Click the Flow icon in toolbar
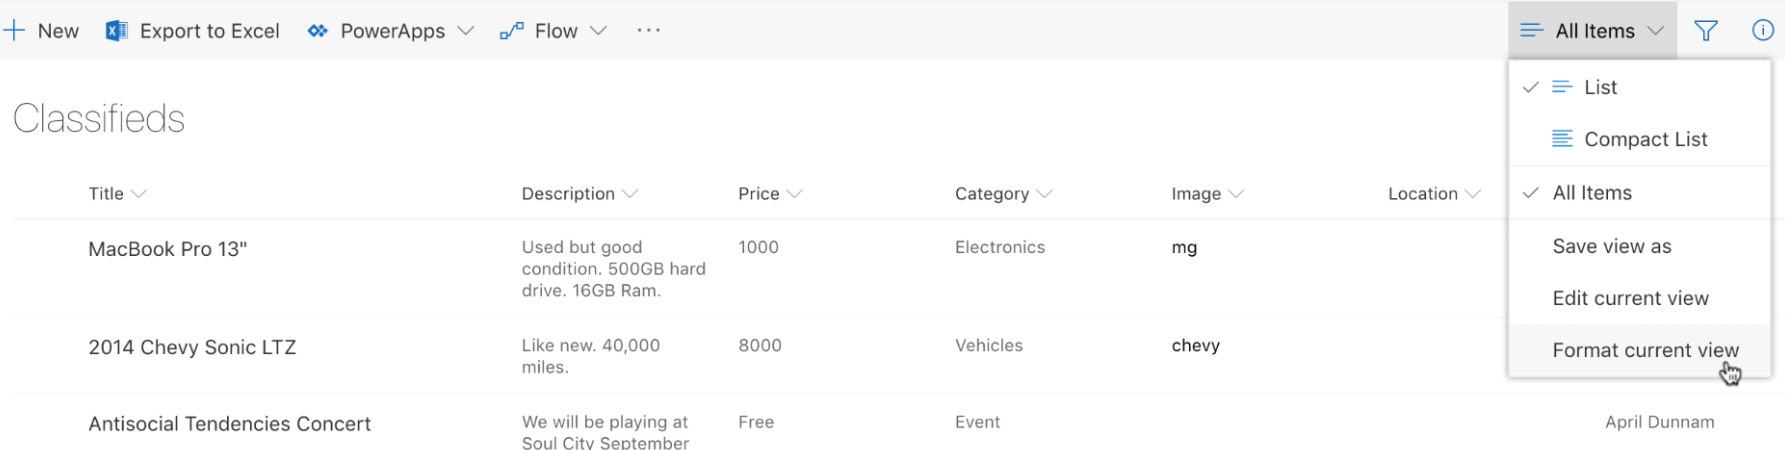The width and height of the screenshot is (1785, 450). pos(512,31)
